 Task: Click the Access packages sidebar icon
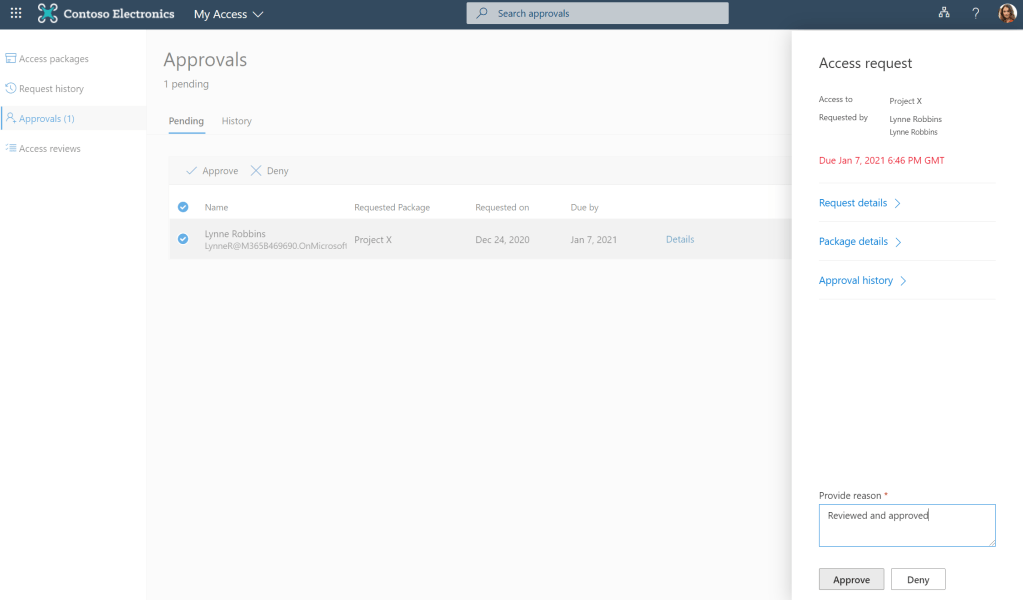11,59
